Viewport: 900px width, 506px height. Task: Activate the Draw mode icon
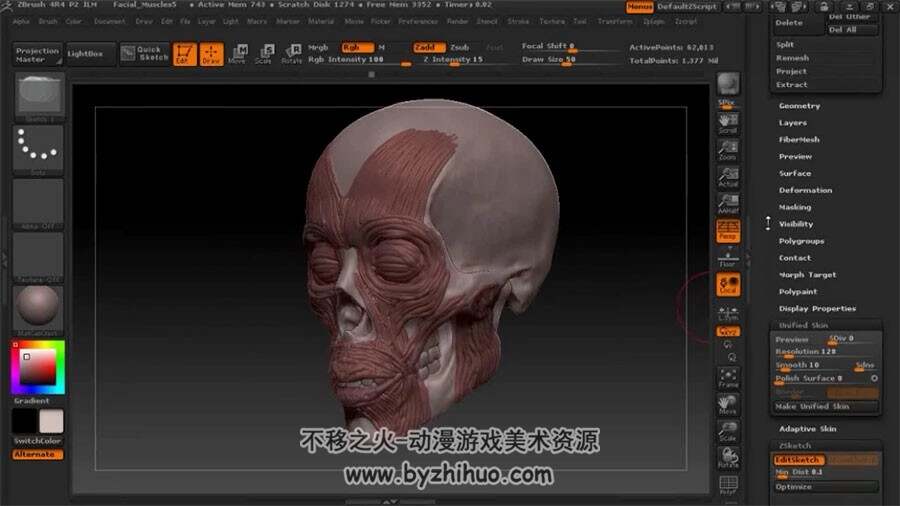pos(211,54)
